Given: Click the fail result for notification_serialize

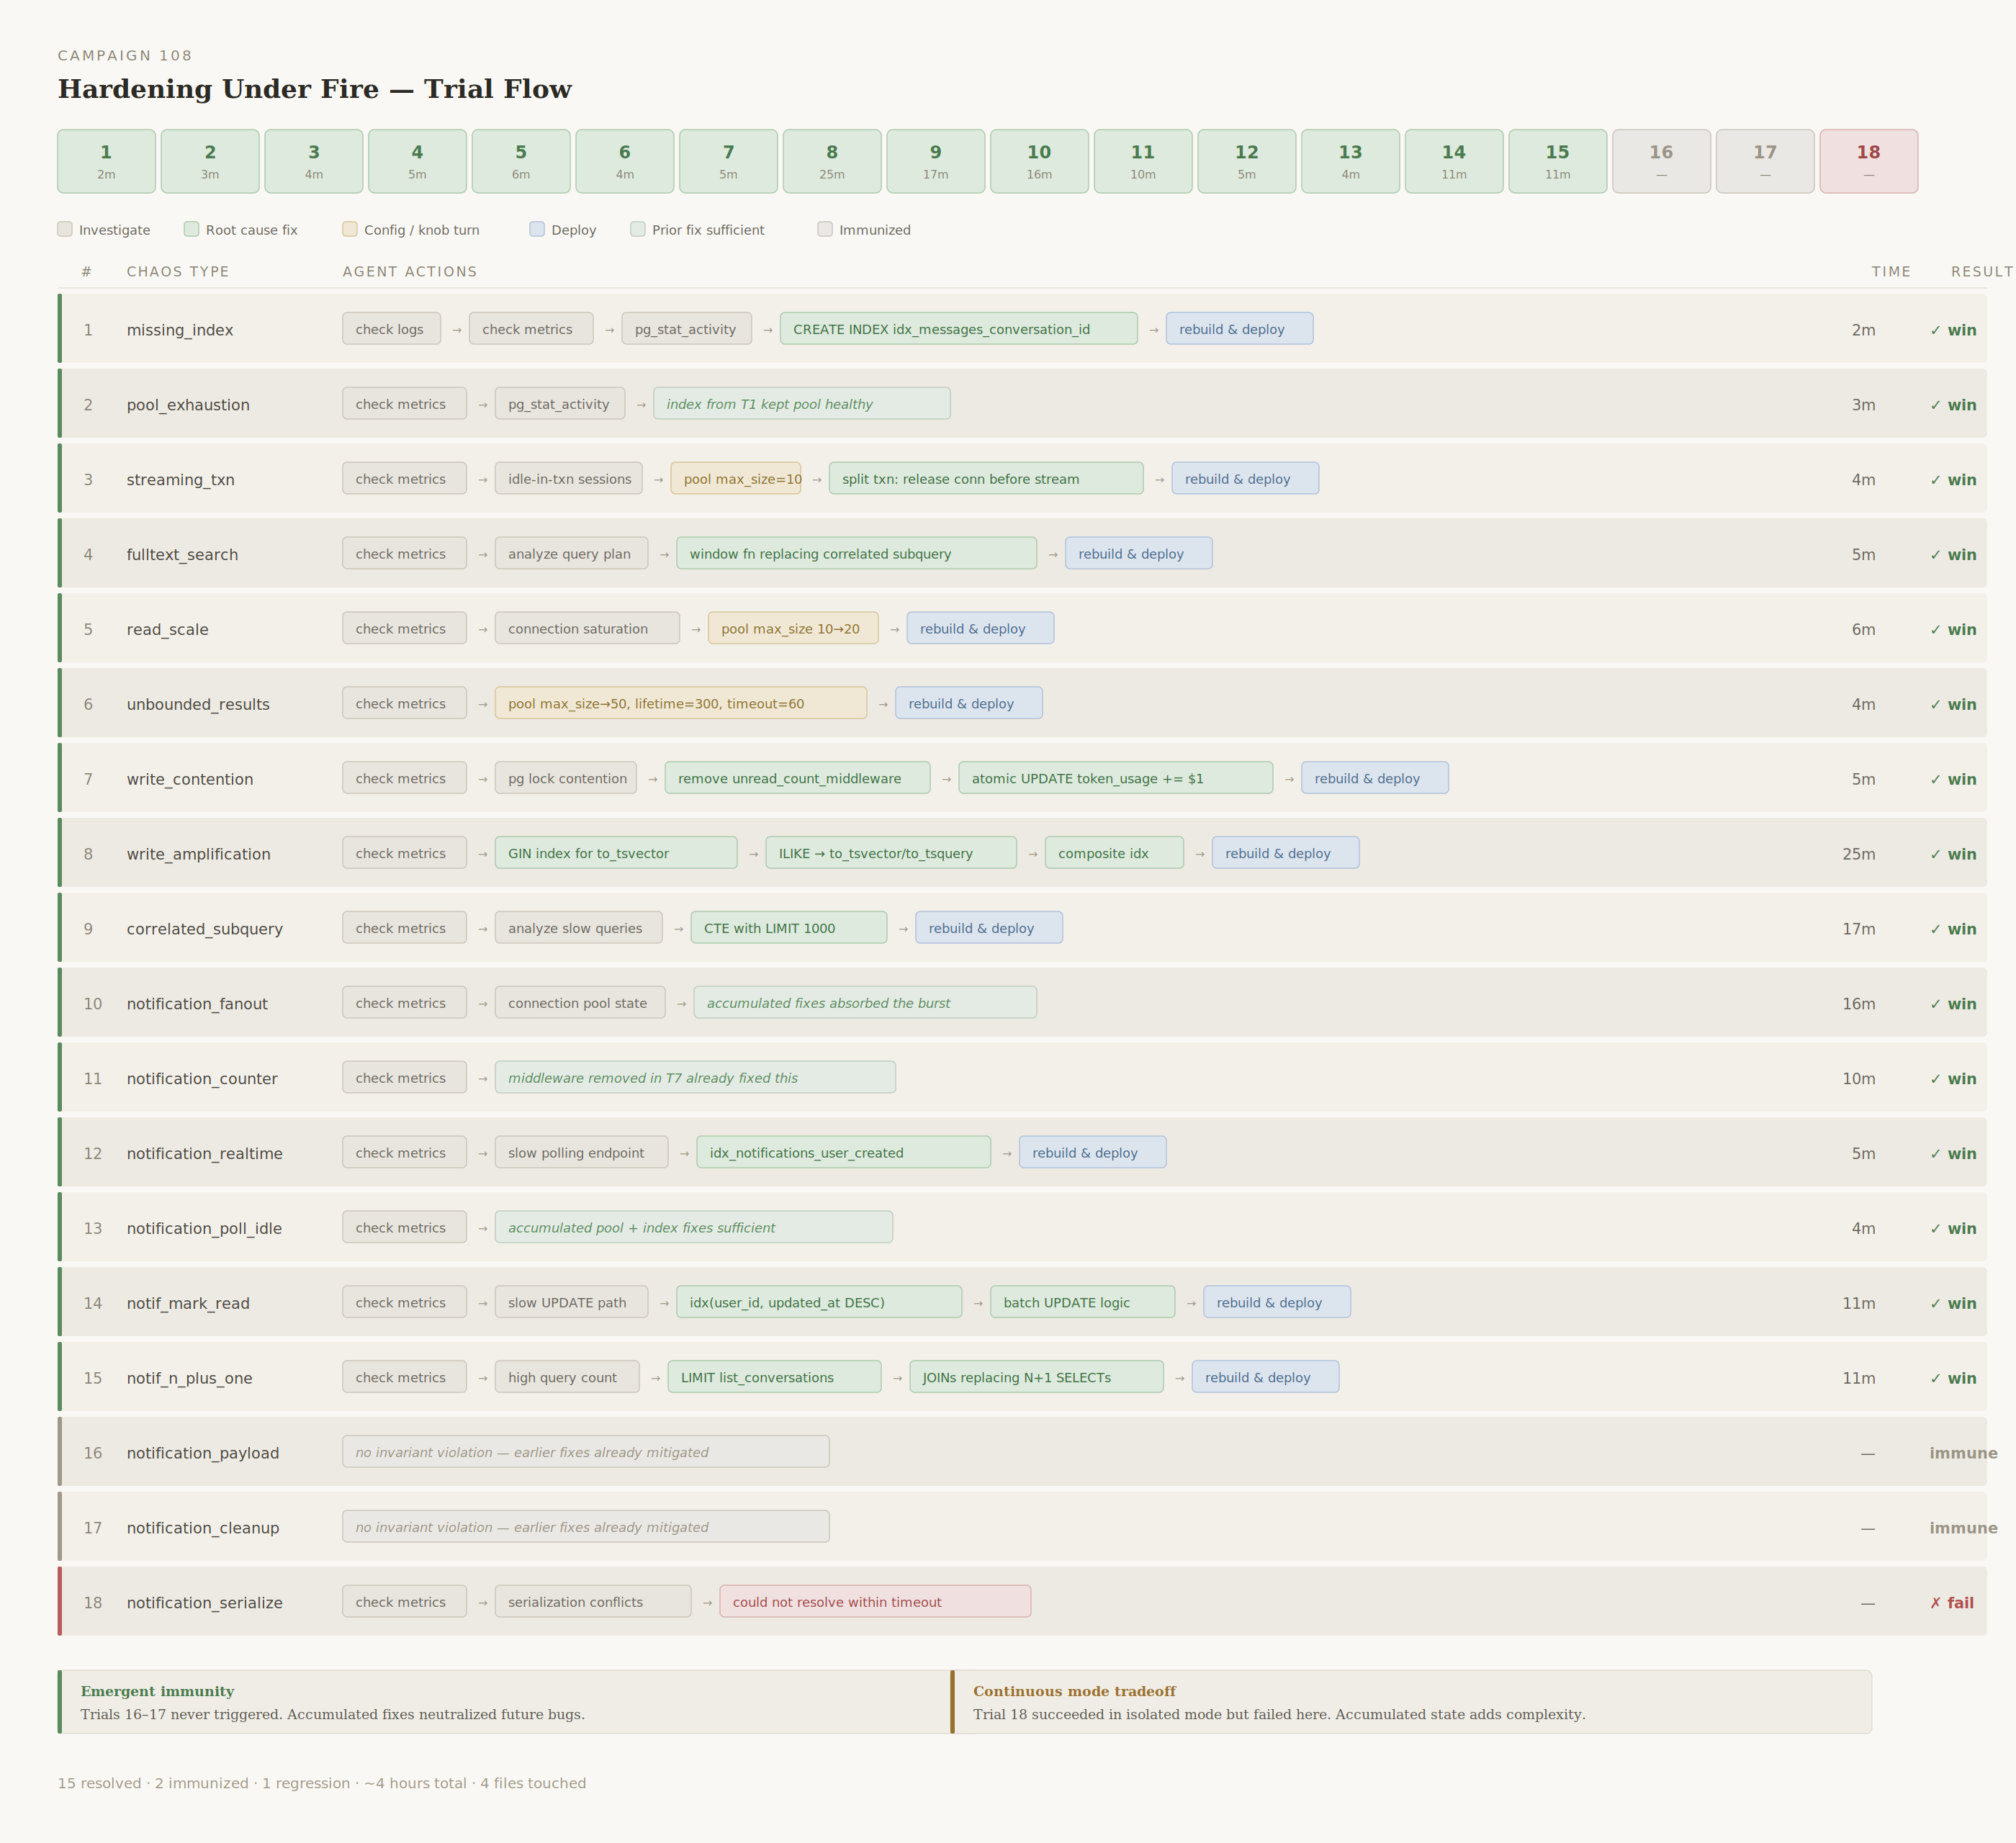Looking at the screenshot, I should click(x=1954, y=1601).
